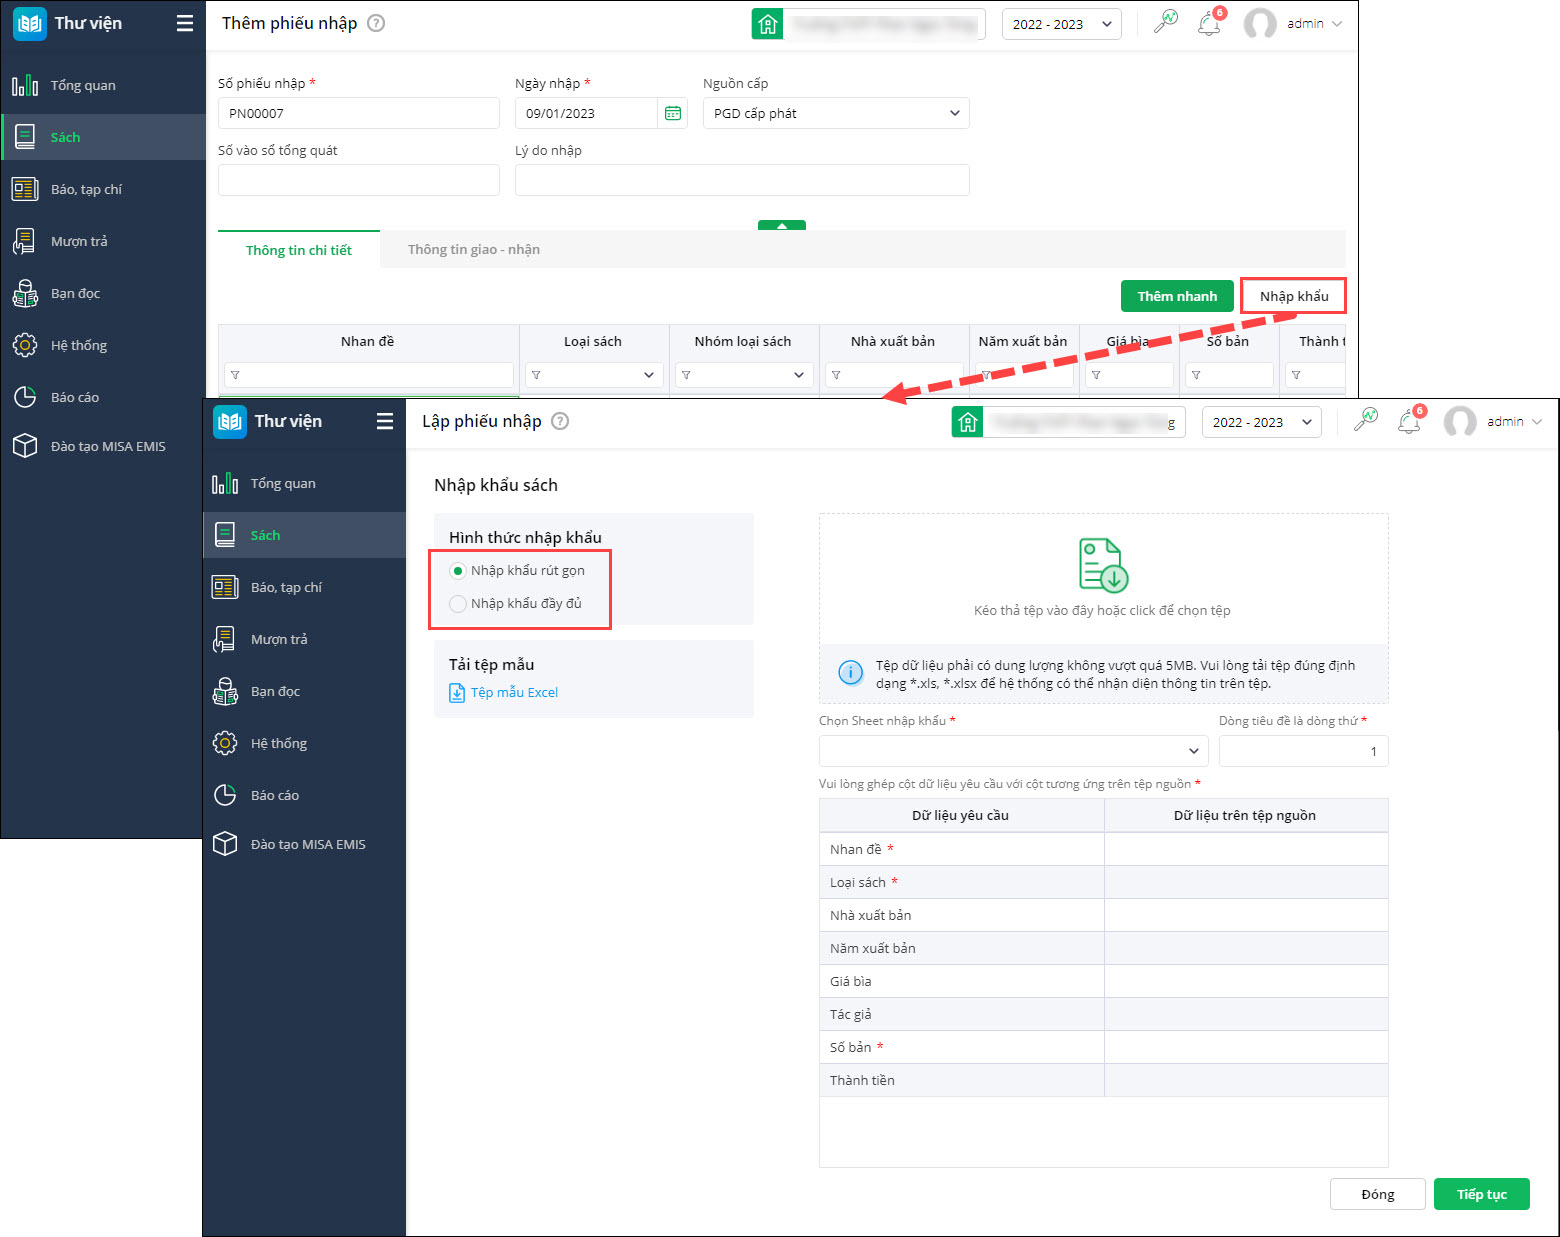Click source cell for Loại sách mapping row
1560x1237 pixels.
click(1246, 882)
